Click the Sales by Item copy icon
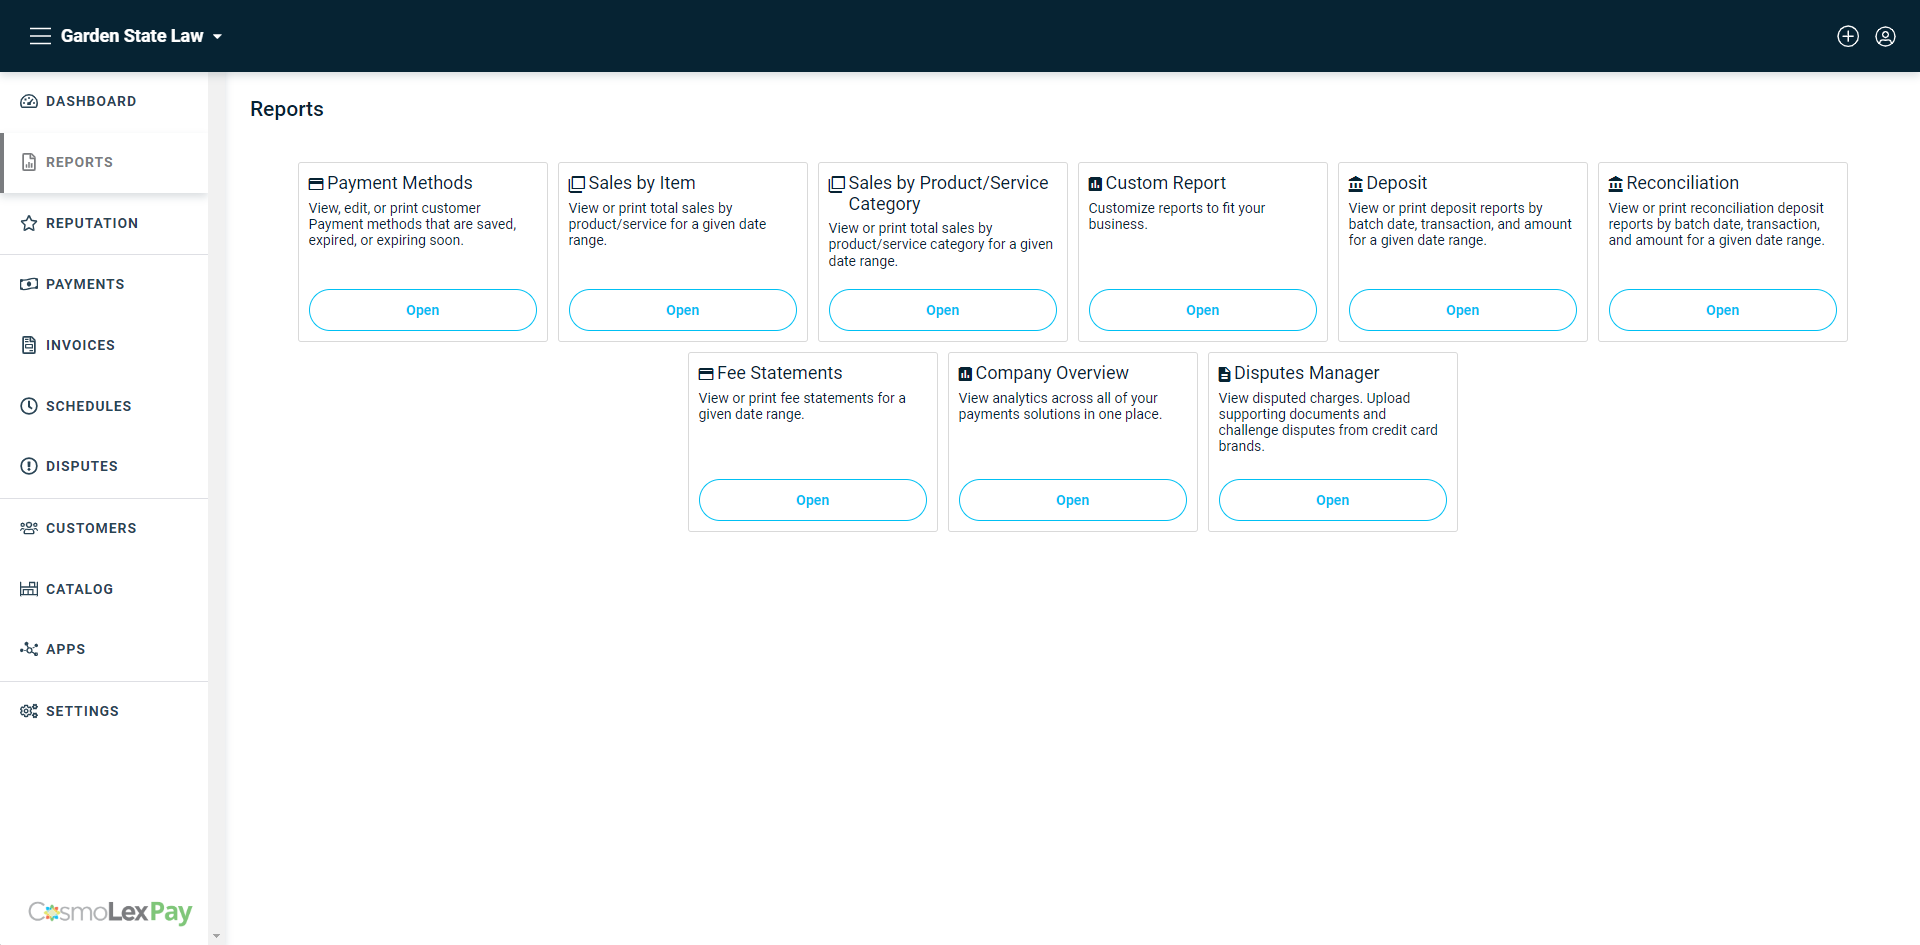The image size is (1920, 945). [577, 184]
